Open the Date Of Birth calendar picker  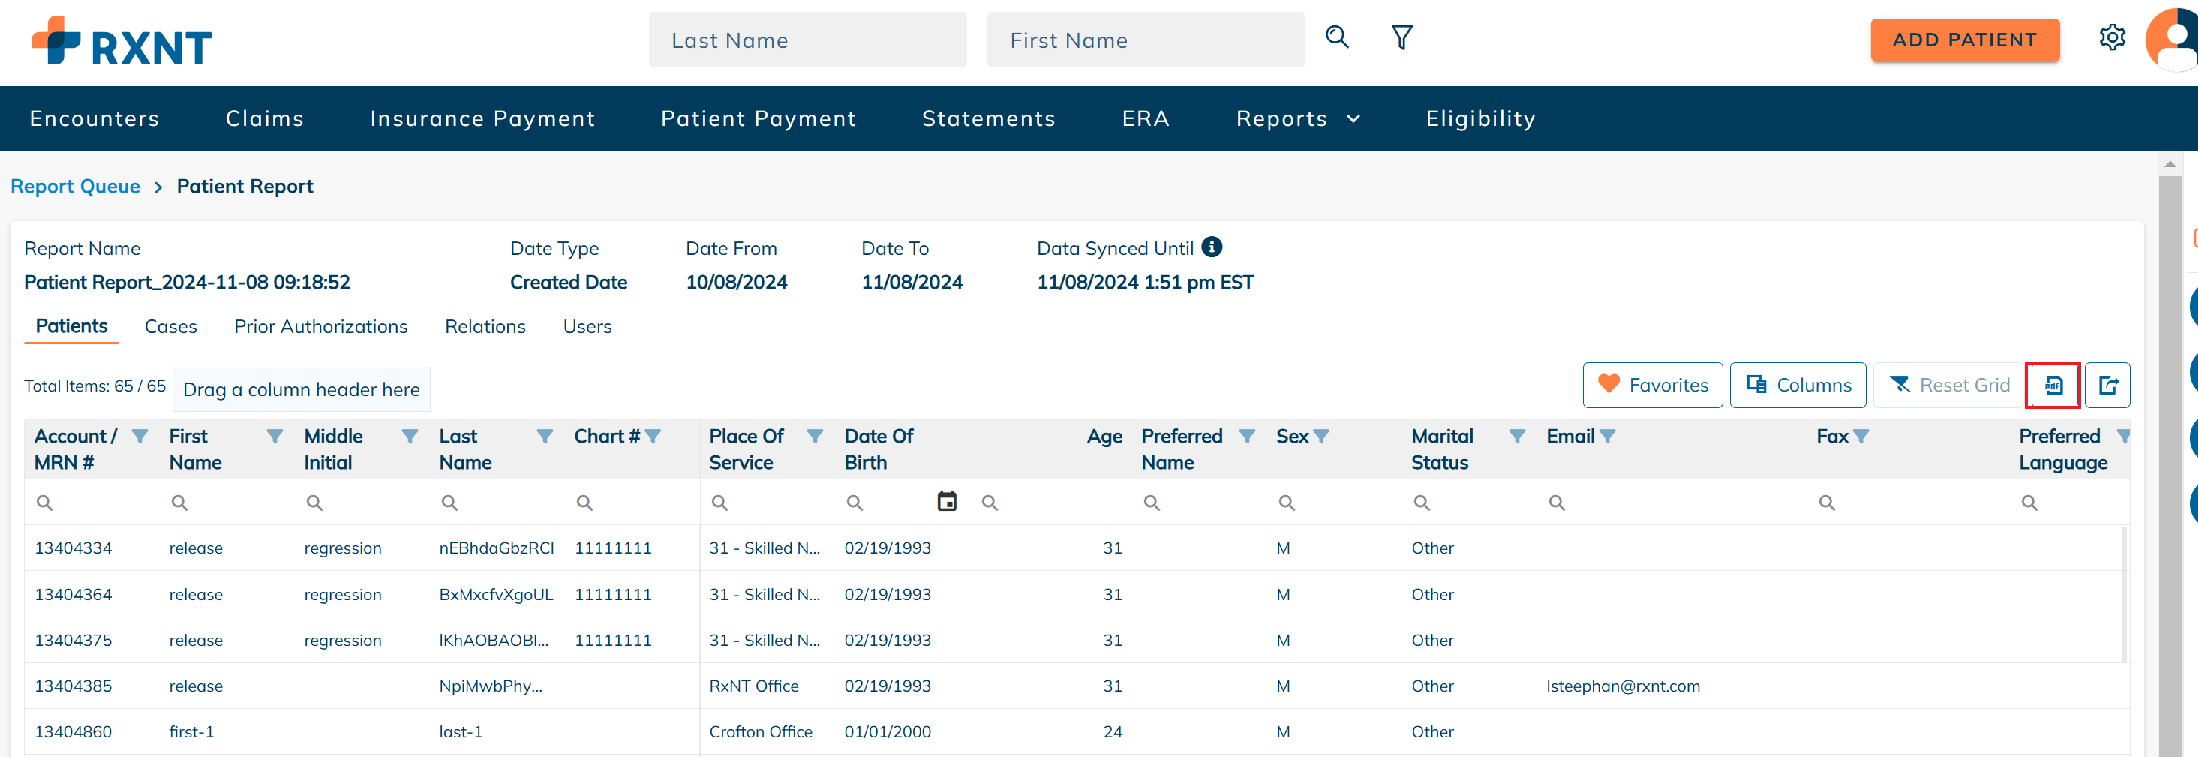click(947, 502)
